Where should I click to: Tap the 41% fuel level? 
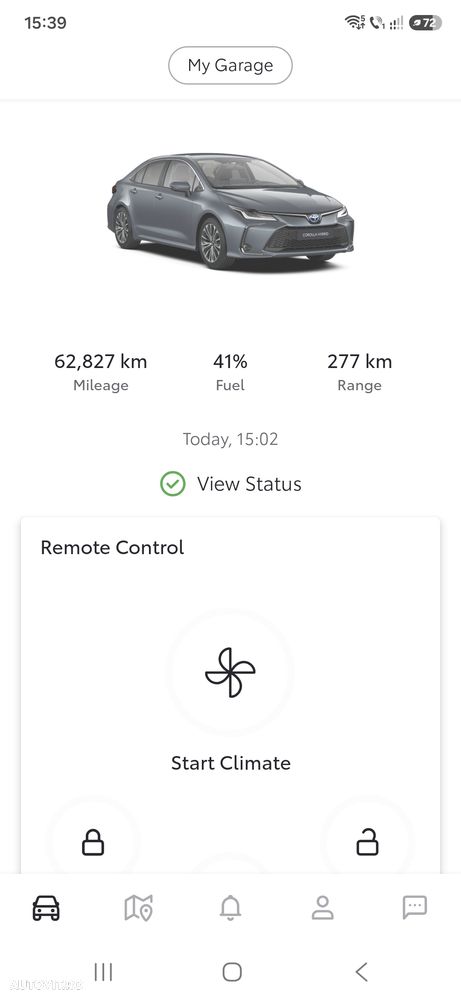230,362
